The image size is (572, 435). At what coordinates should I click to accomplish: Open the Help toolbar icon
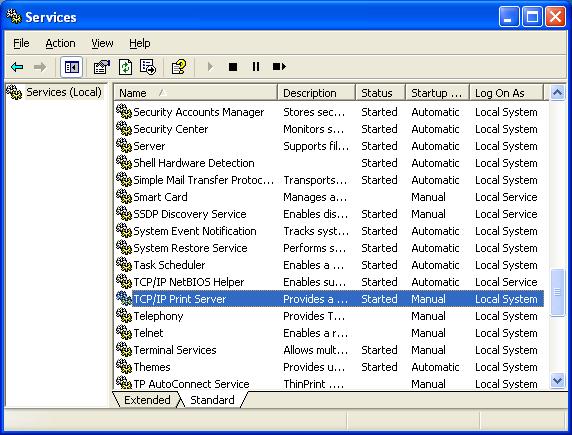(x=179, y=67)
